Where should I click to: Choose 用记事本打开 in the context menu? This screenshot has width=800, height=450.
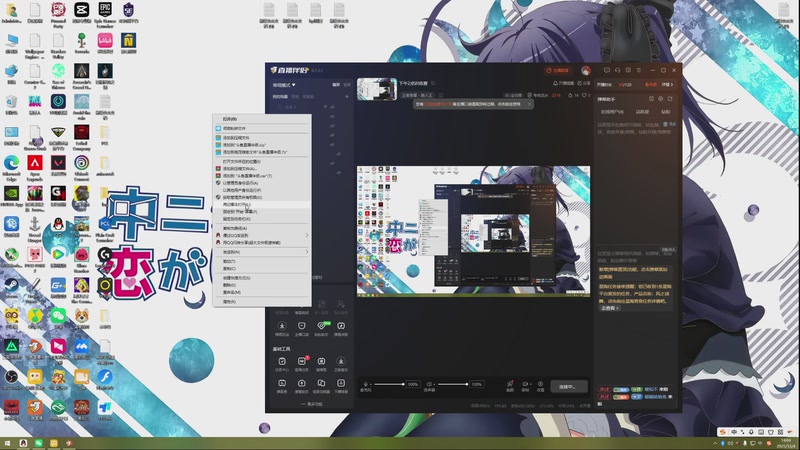pyautogui.click(x=262, y=204)
